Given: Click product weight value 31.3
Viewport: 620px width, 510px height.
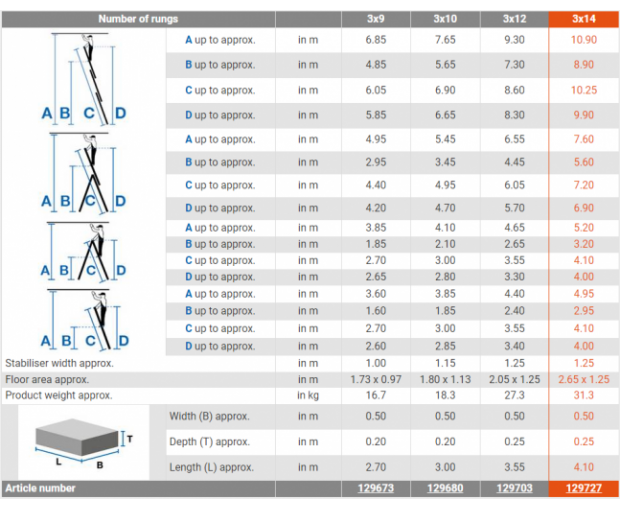Looking at the screenshot, I should [x=584, y=395].
